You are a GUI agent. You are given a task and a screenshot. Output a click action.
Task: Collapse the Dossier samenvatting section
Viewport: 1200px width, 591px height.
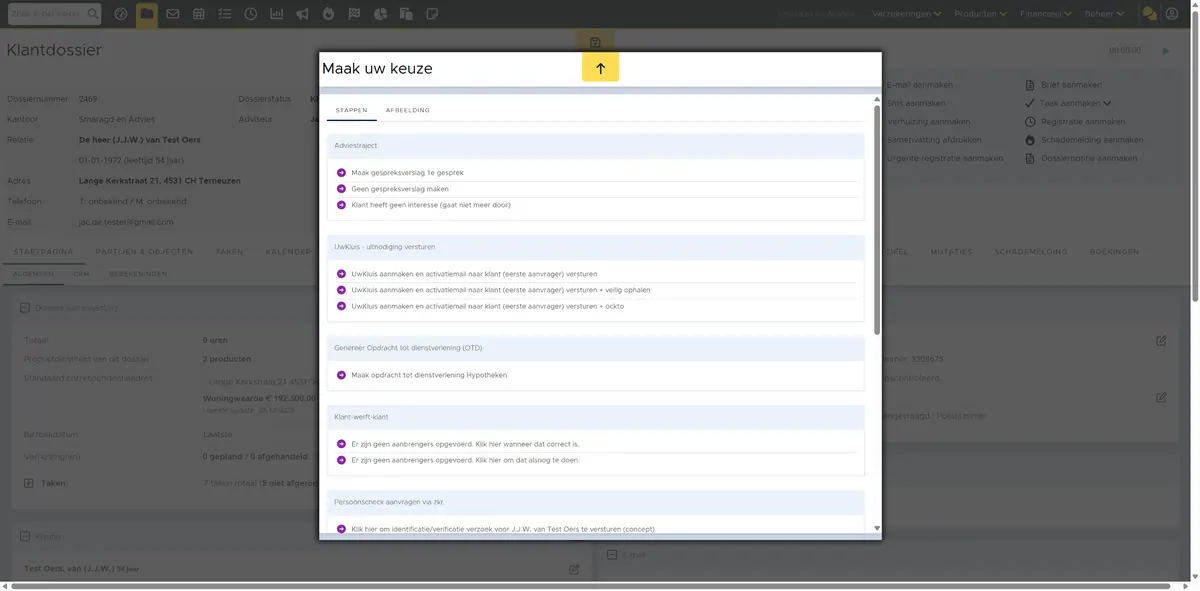pyautogui.click(x=25, y=308)
